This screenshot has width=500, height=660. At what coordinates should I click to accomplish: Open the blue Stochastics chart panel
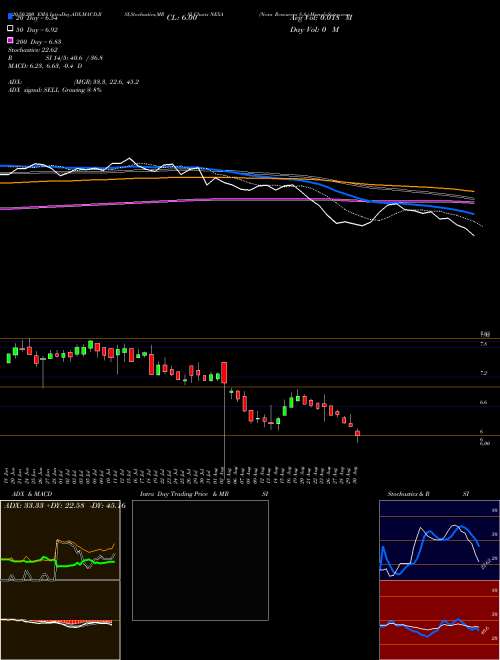click(x=439, y=540)
